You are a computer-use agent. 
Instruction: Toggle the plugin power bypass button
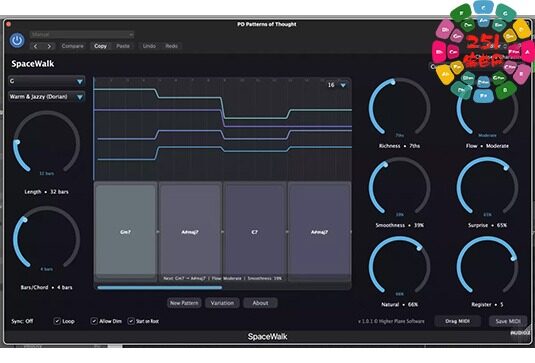click(17, 40)
